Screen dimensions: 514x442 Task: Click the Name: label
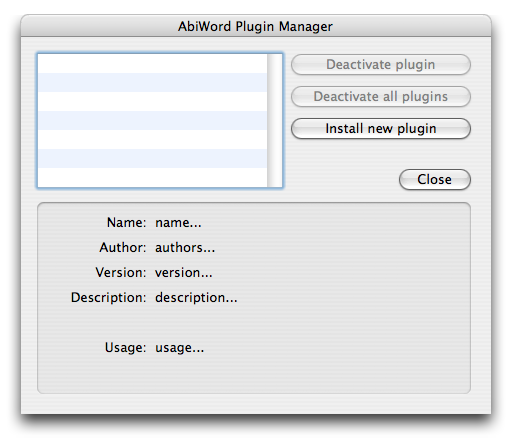[x=126, y=223]
